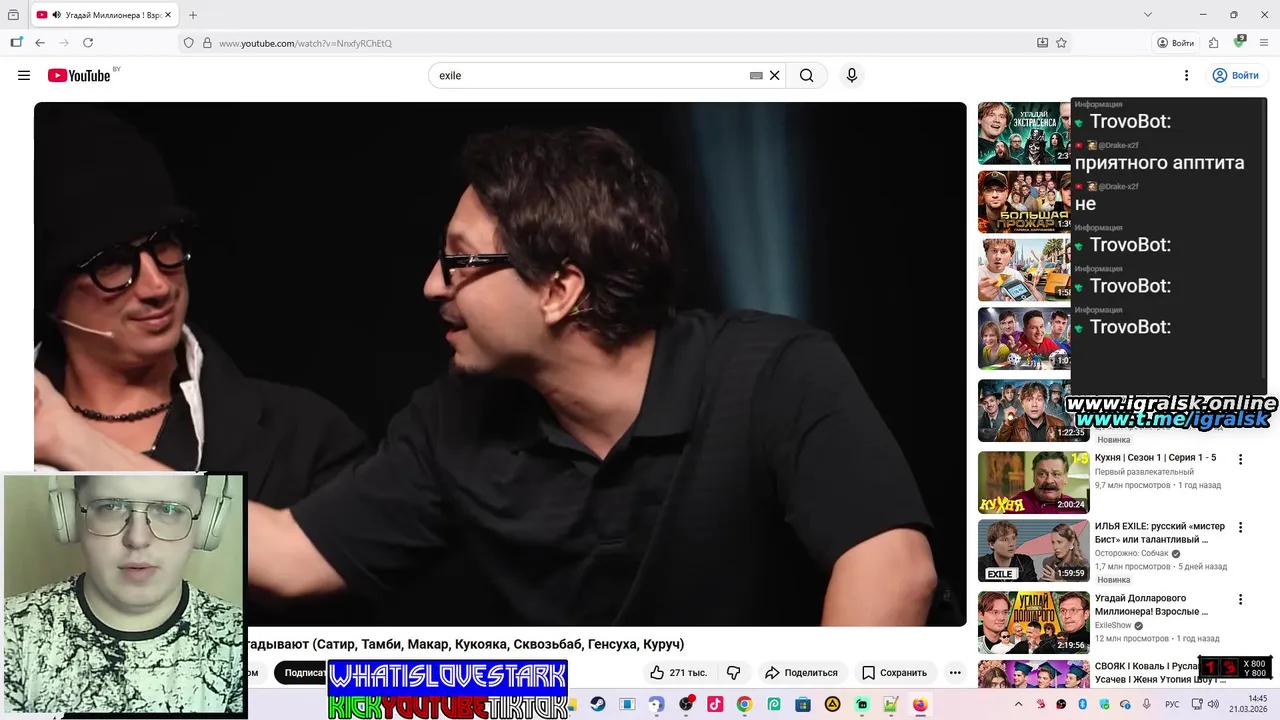1280x720 pixels.
Task: Open "Кухня | Сезон 1" video thumbnail
Action: pyautogui.click(x=1034, y=482)
